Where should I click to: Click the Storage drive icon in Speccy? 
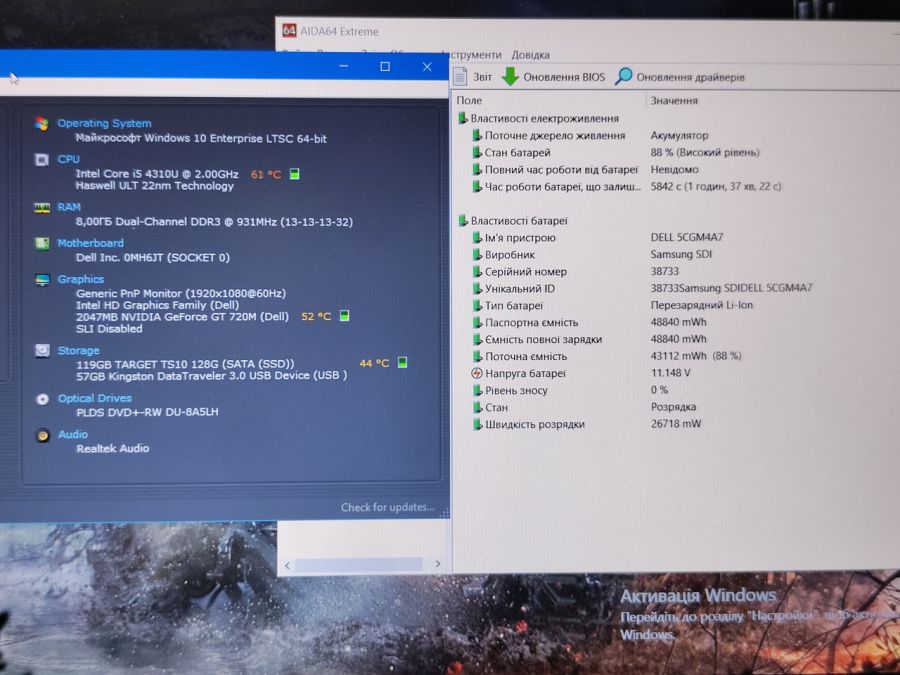pos(42,350)
